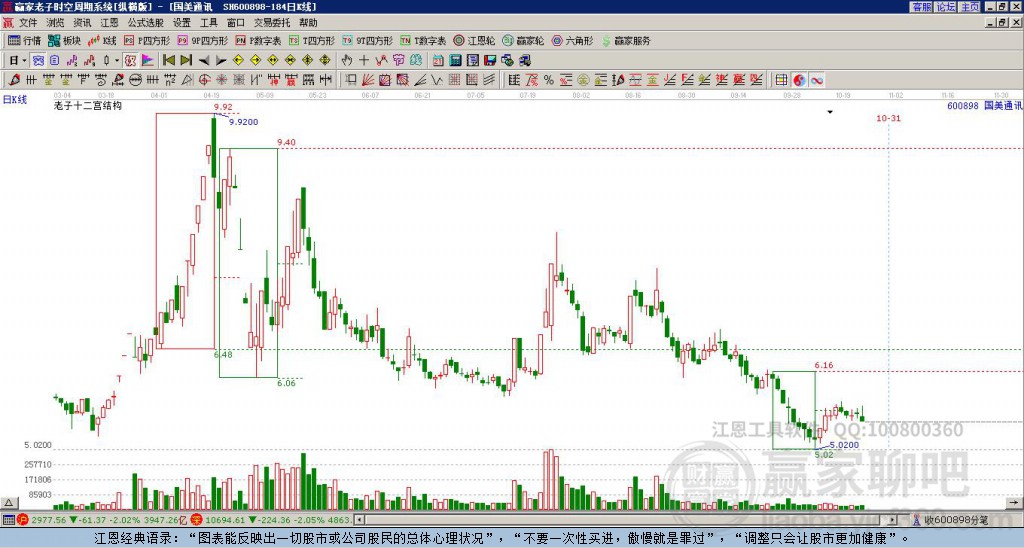Click the small black triangle above chart
The height and width of the screenshot is (548, 1024).
point(830,112)
